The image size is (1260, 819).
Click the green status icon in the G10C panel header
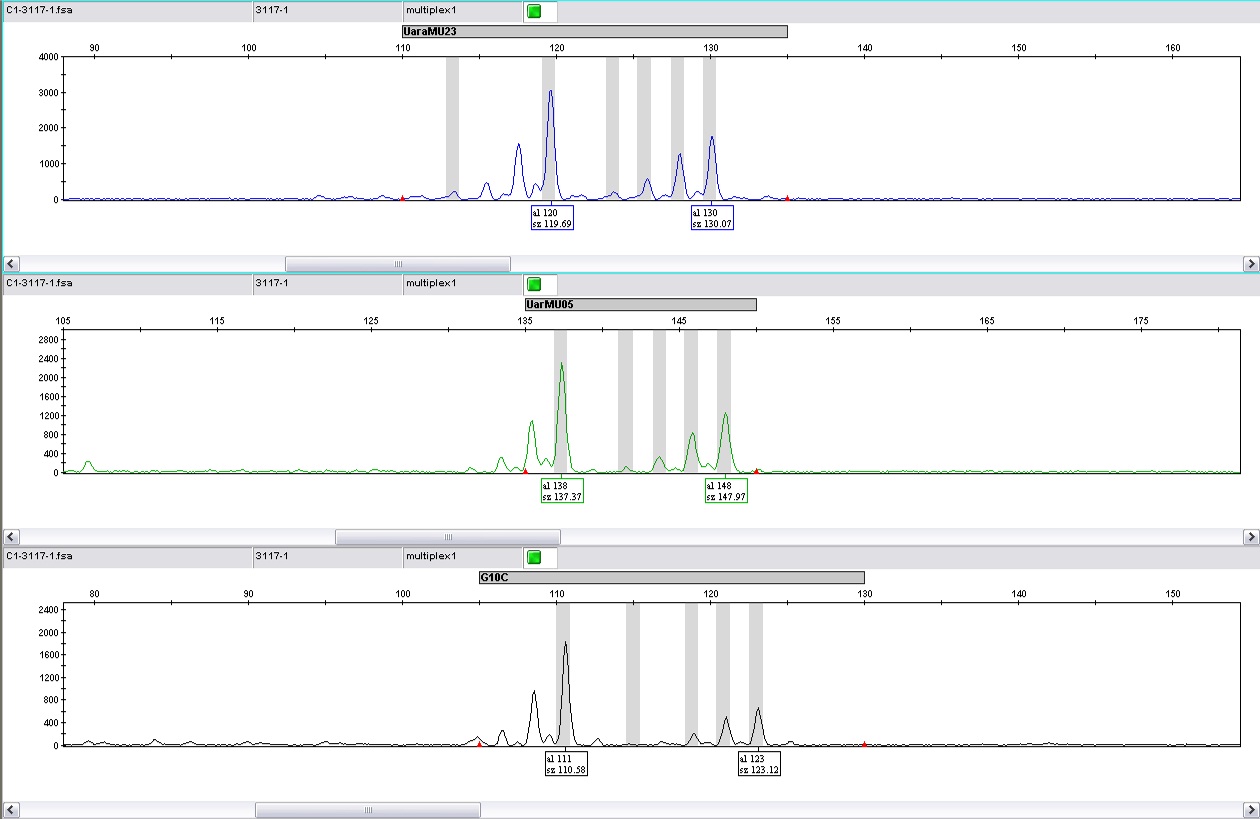coord(534,557)
